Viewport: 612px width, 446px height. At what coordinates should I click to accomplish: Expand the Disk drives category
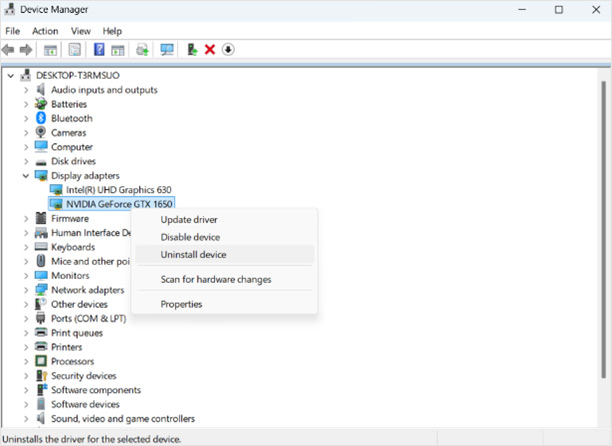pyautogui.click(x=26, y=161)
